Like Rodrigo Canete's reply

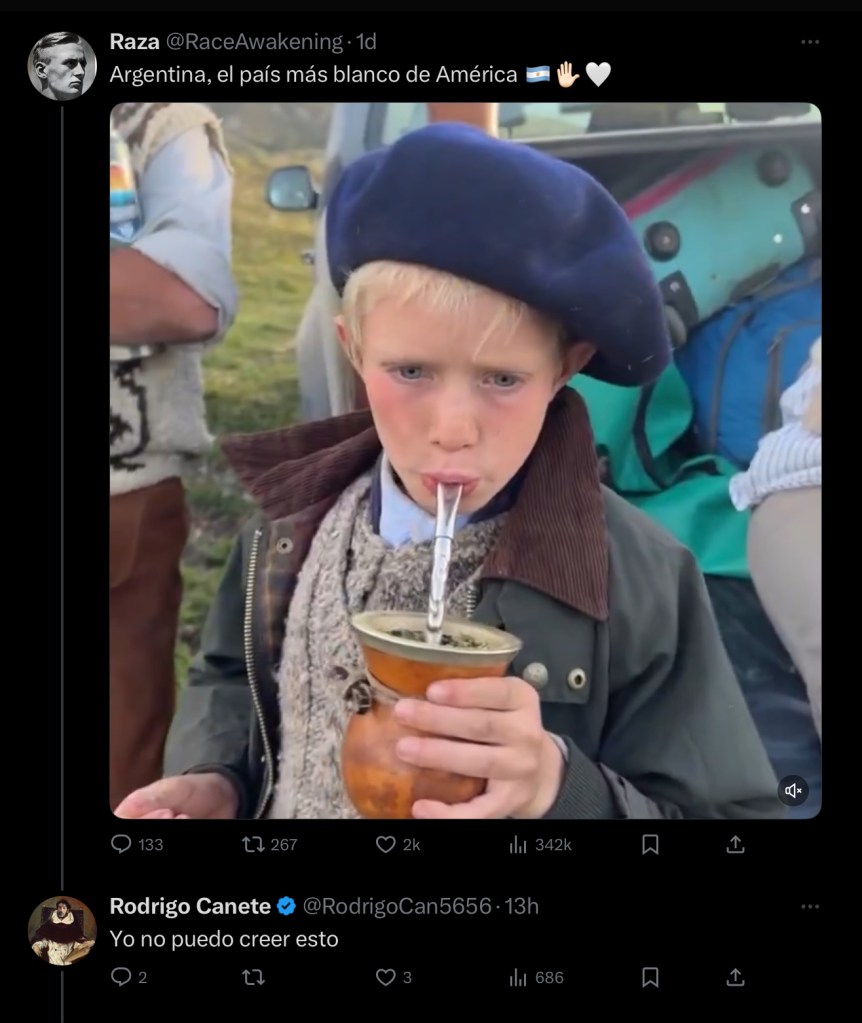386,977
